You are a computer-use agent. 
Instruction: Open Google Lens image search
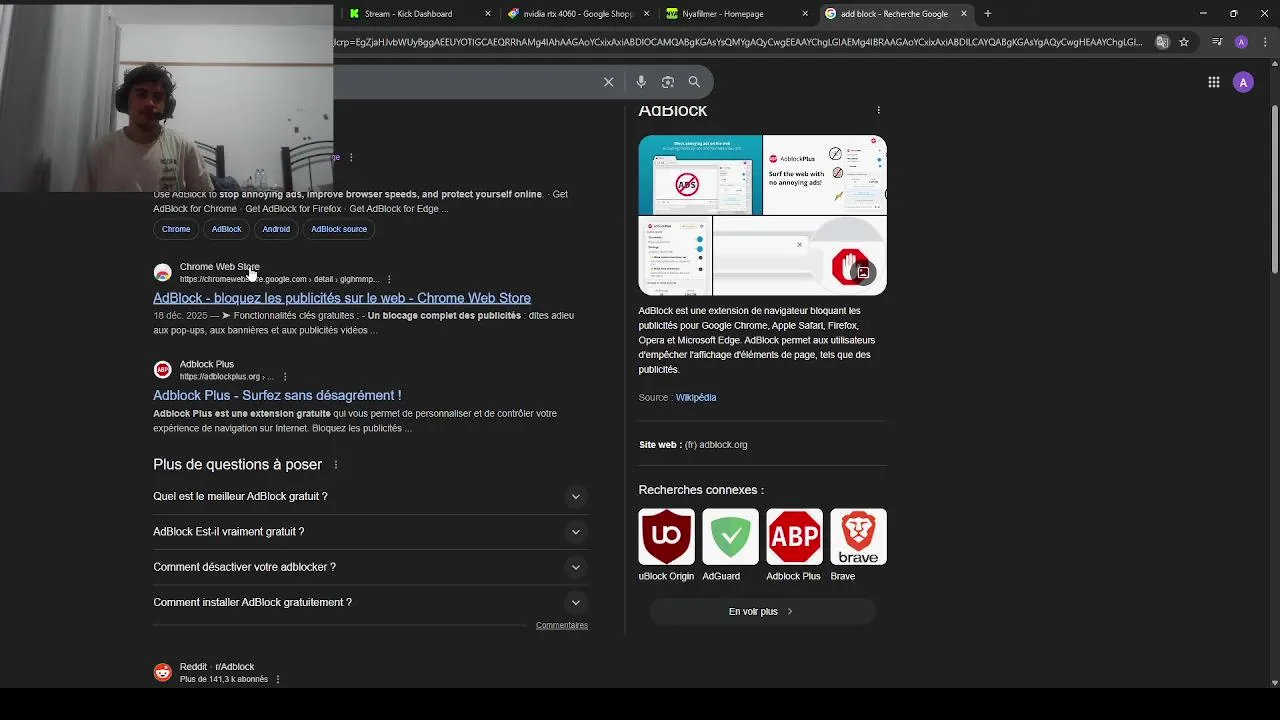pyautogui.click(x=668, y=82)
